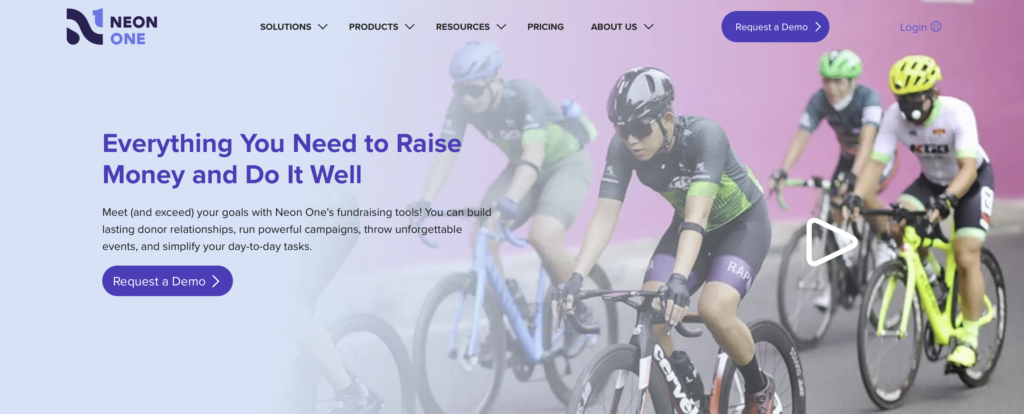Screen dimensions: 1024x414
Task: Open the Products menu label
Action: coord(374,27)
